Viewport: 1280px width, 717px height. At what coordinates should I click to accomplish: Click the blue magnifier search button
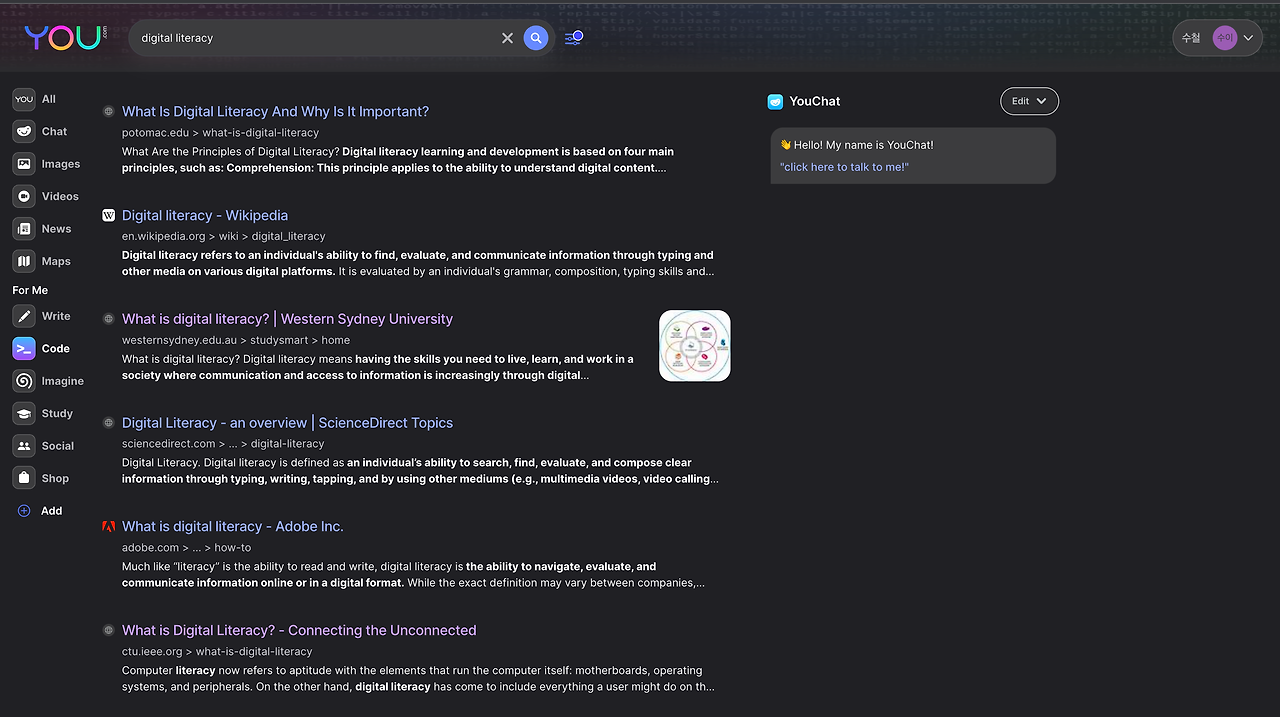[536, 38]
